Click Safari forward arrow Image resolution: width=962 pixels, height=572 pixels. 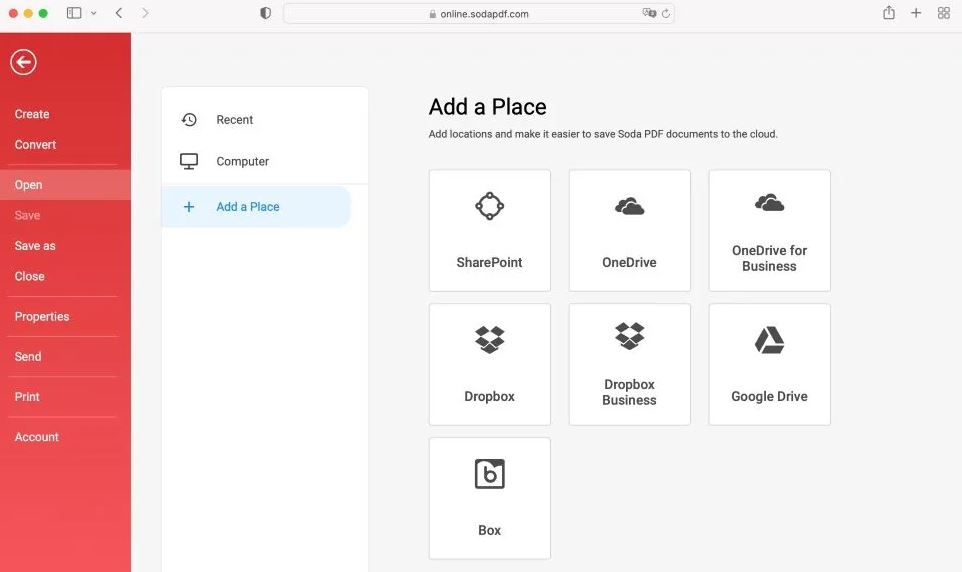pyautogui.click(x=145, y=13)
